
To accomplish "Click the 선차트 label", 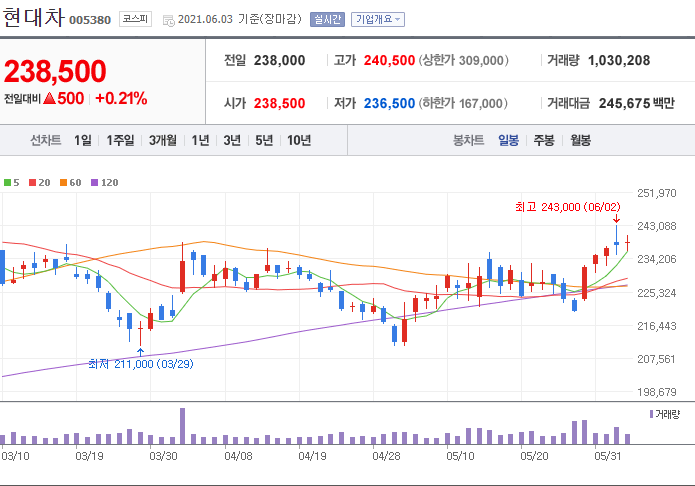I will coord(45,140).
